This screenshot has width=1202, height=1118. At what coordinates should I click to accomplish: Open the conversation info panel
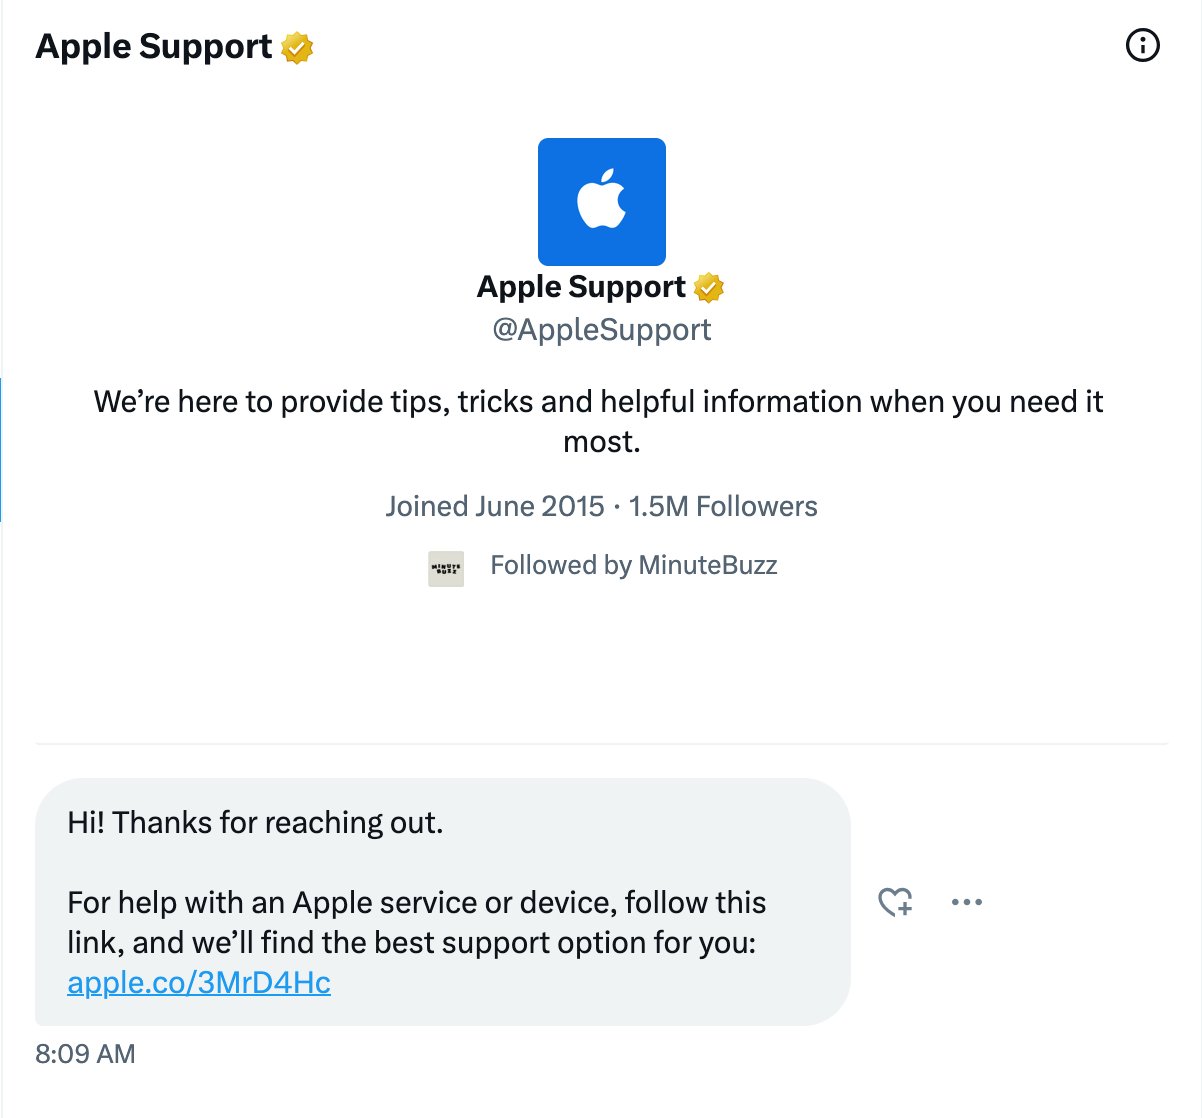click(1142, 46)
